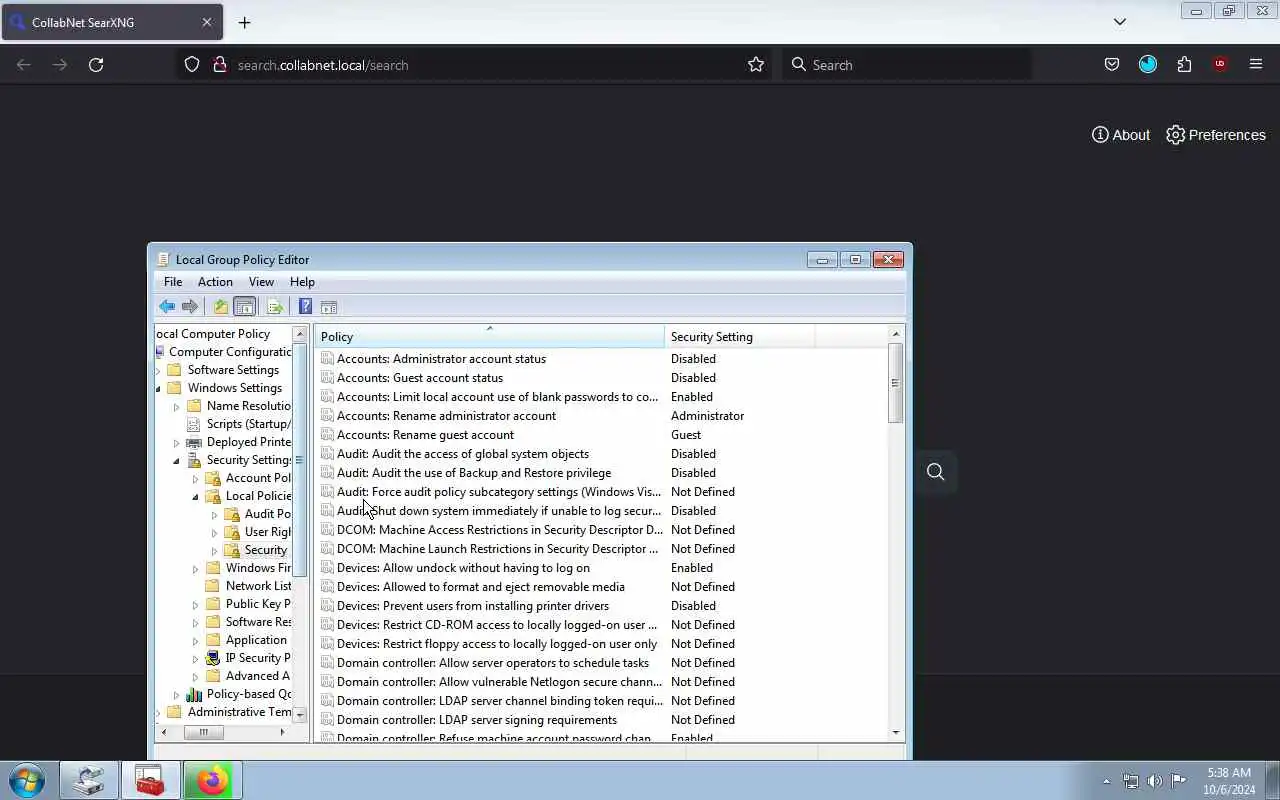Viewport: 1280px width, 800px height.
Task: Expand the Public Key Policies node
Action: click(196, 604)
